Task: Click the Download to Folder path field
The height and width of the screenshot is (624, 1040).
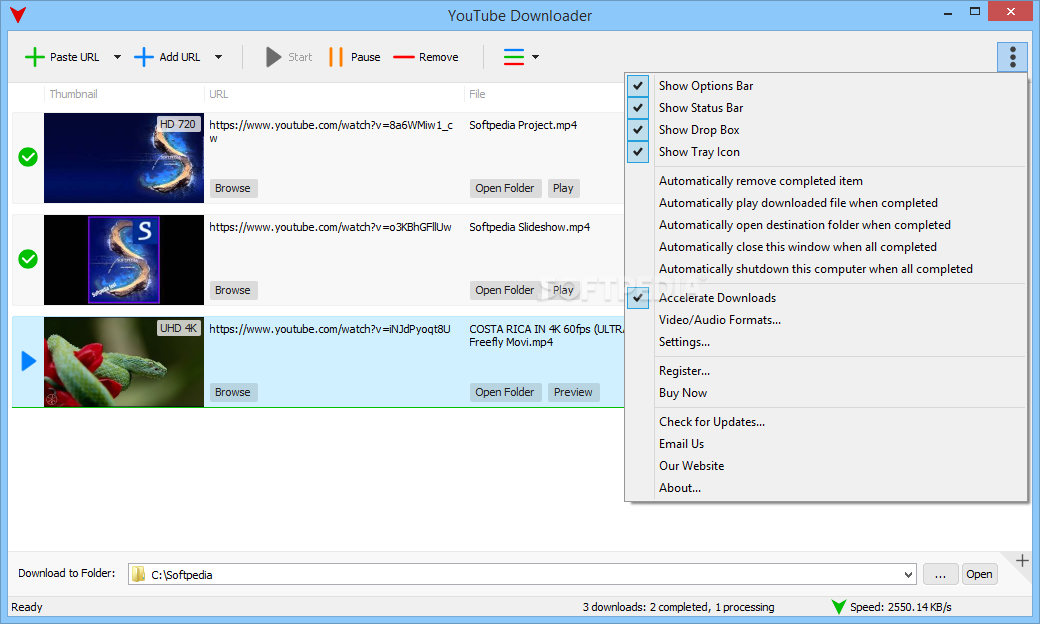Action: [x=522, y=574]
